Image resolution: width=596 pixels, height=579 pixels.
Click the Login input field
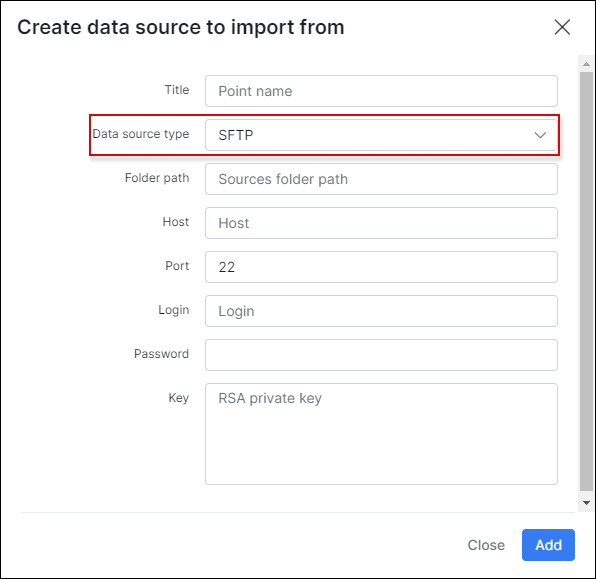pos(381,311)
